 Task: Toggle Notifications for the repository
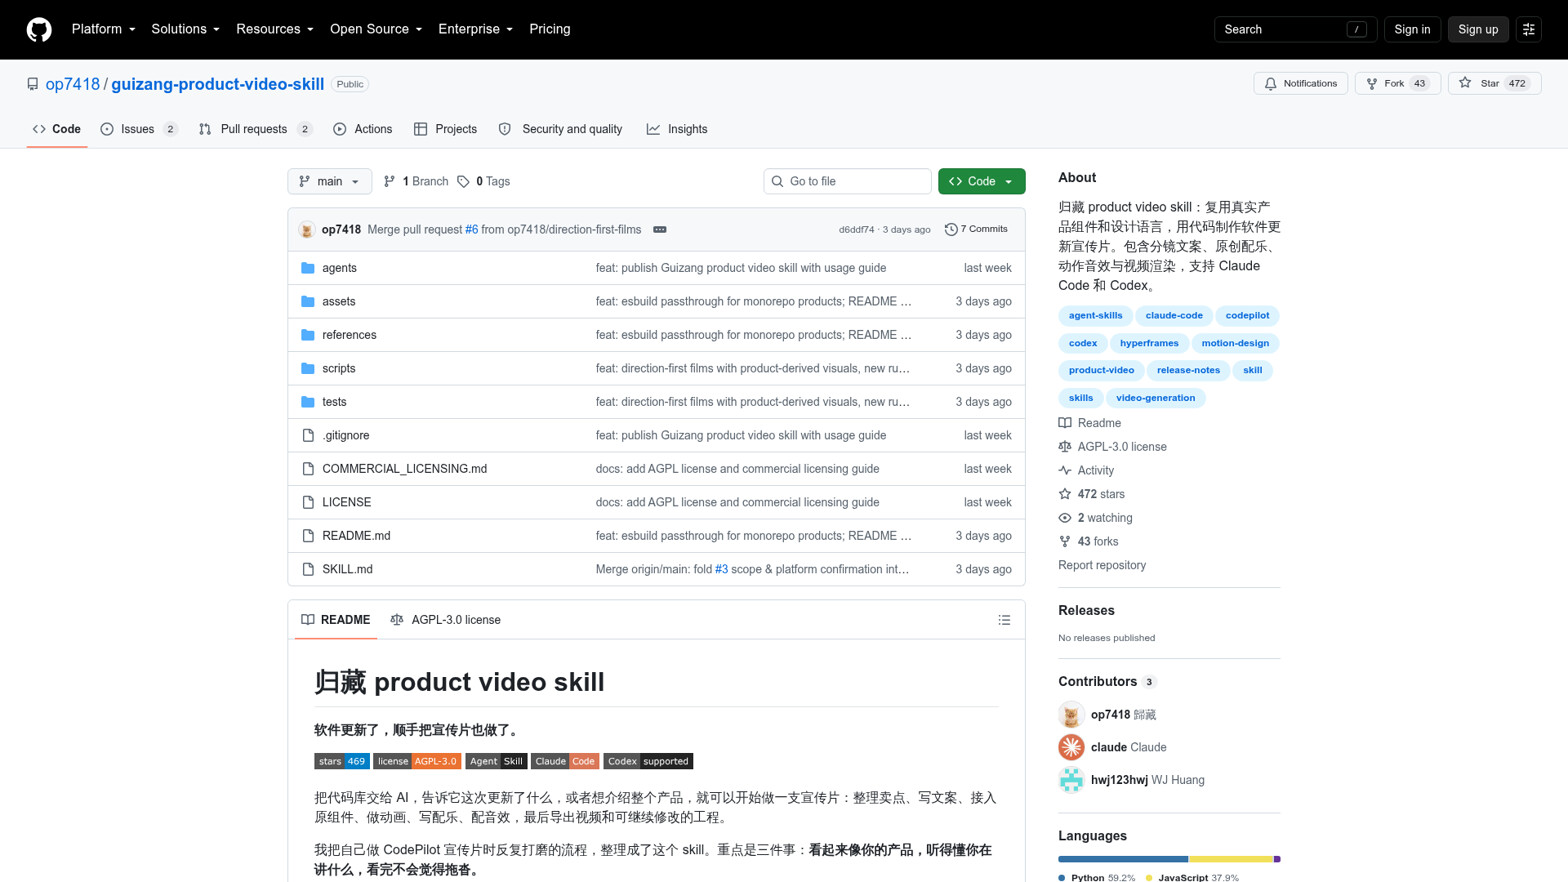(1300, 83)
